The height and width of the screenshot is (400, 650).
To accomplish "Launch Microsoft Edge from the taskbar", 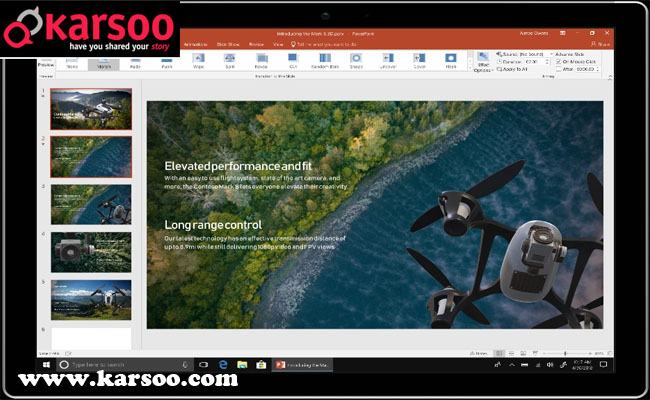I will (x=223, y=365).
